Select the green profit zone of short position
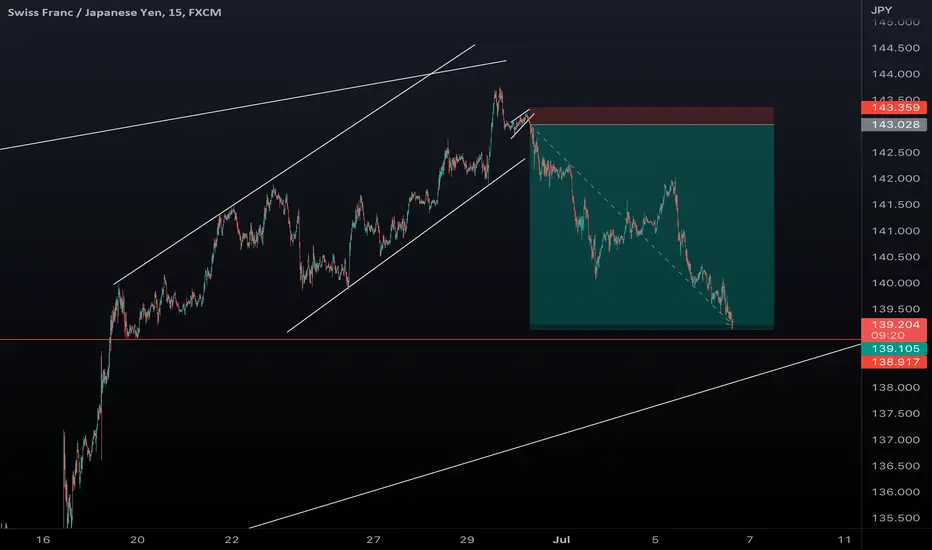The width and height of the screenshot is (932, 550). tap(652, 226)
